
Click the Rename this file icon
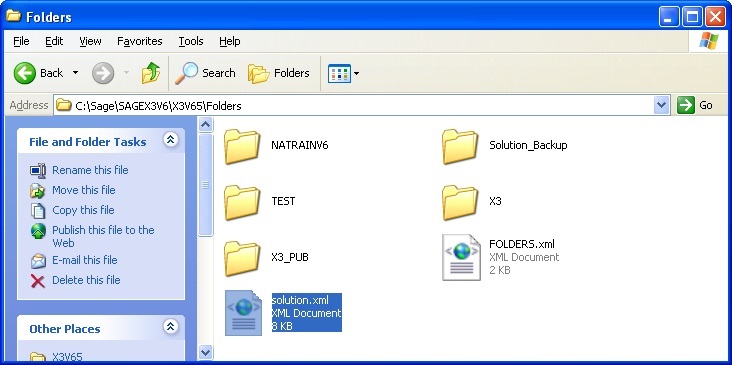coord(38,171)
